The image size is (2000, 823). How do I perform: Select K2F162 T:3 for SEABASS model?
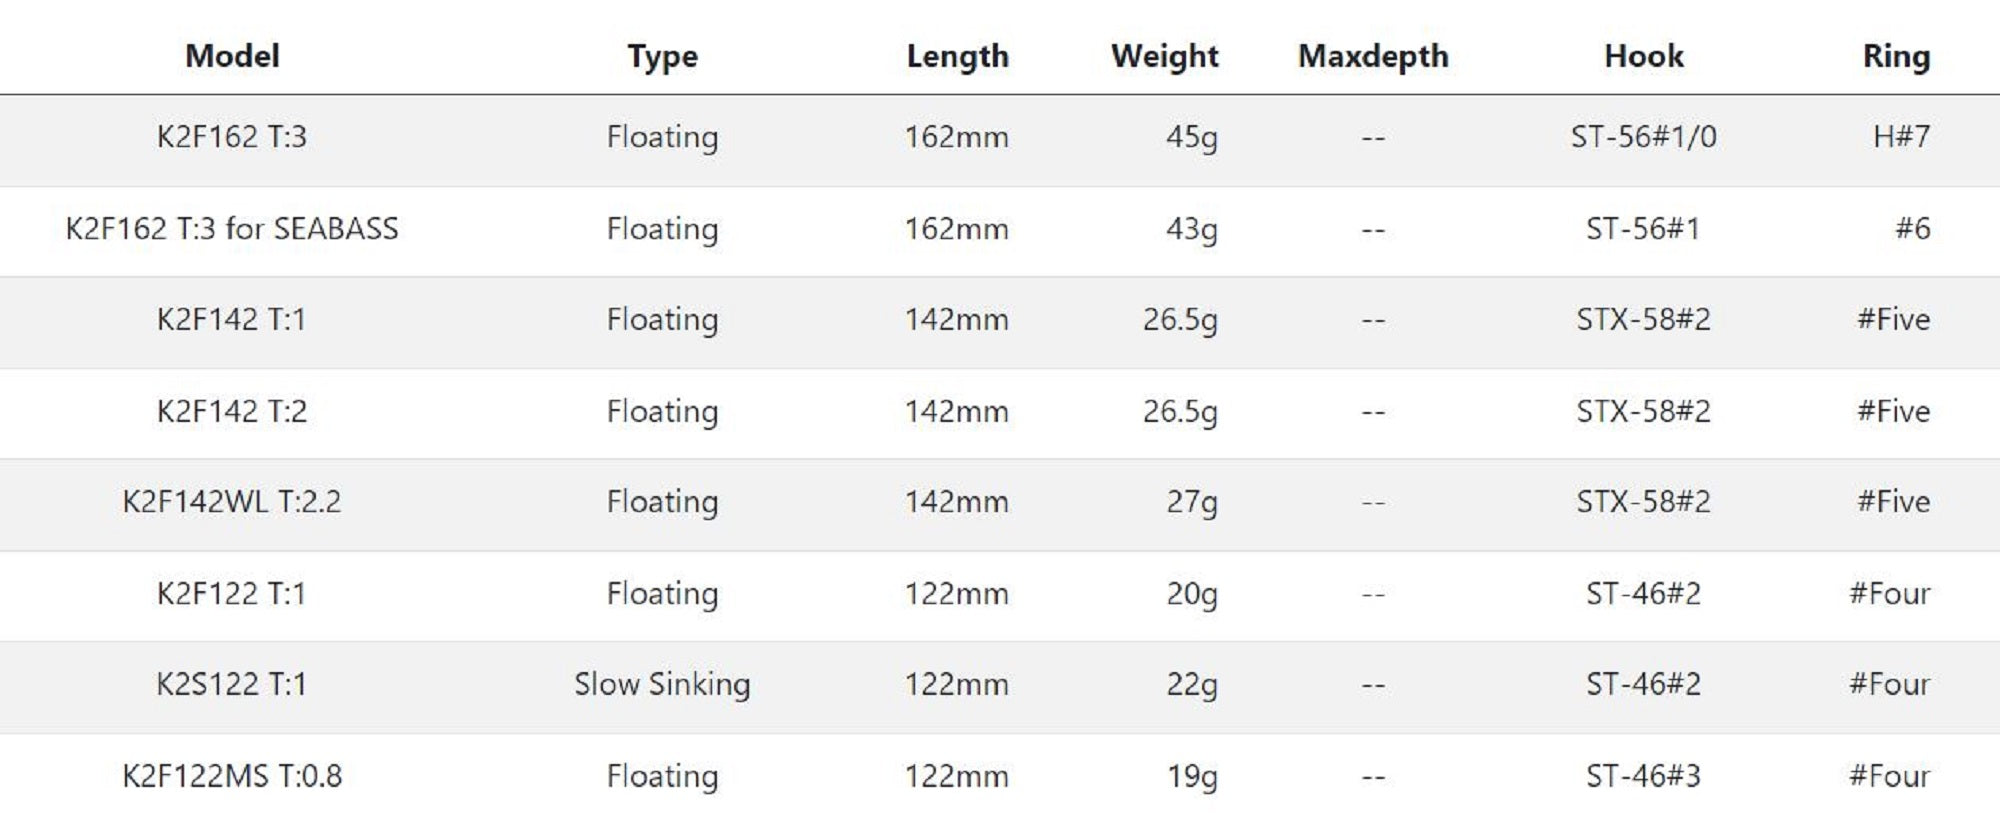point(232,229)
